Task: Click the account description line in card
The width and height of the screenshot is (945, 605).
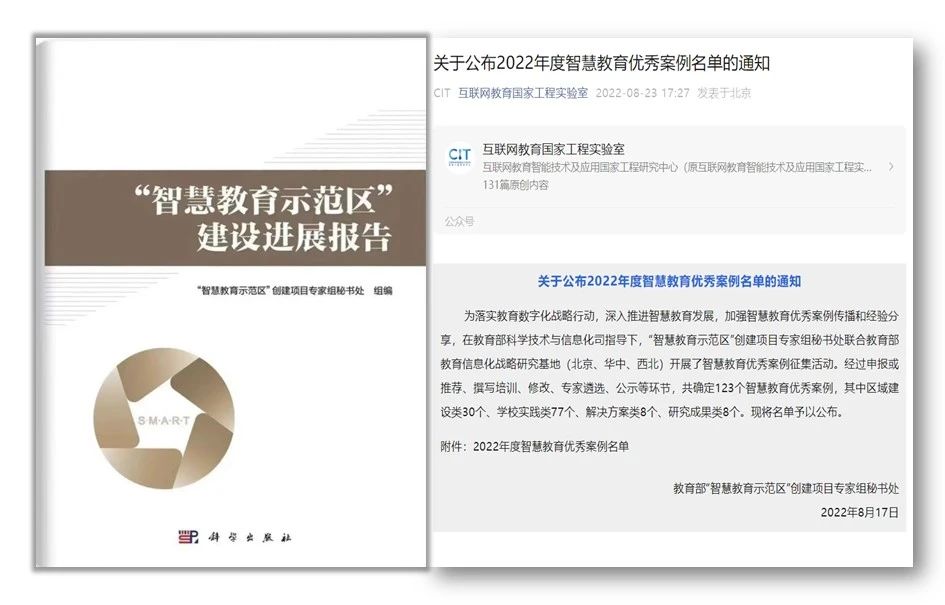Action: (677, 168)
